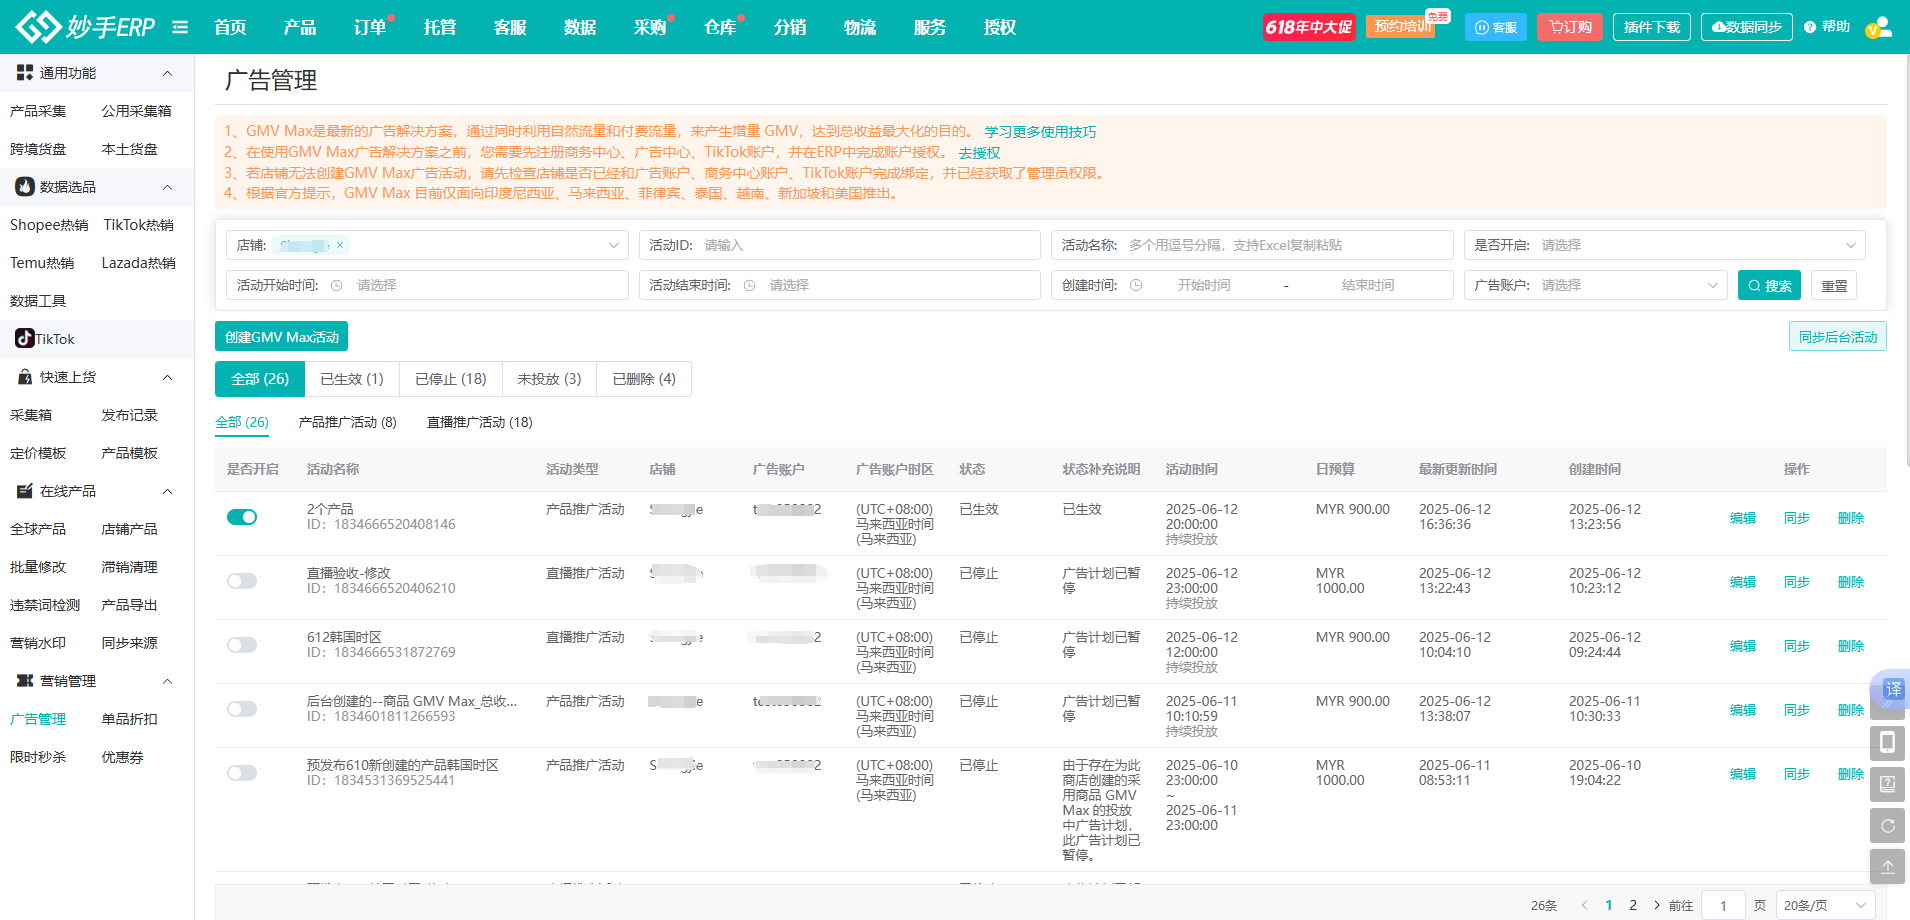Remove the selected shop tag with the x icon

(340, 245)
